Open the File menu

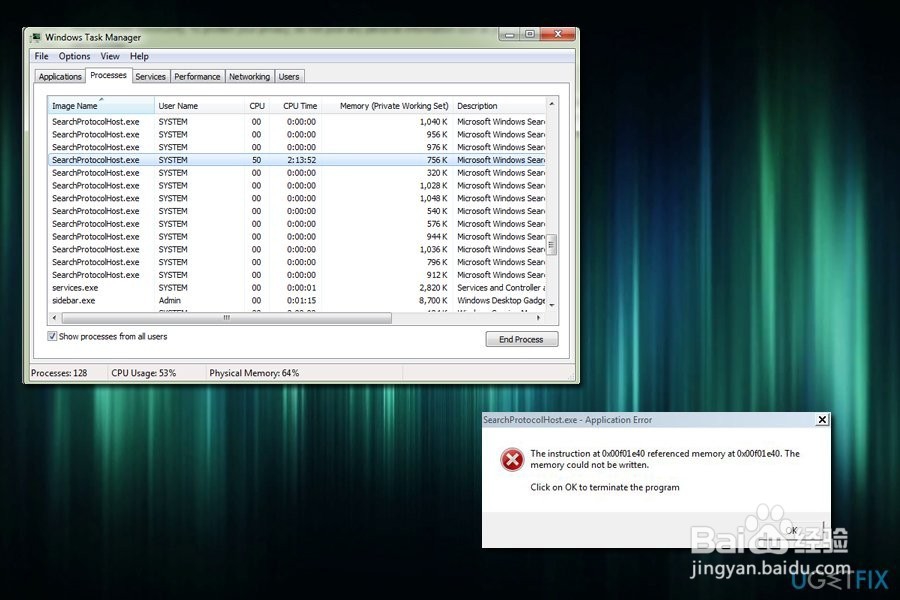[x=41, y=56]
